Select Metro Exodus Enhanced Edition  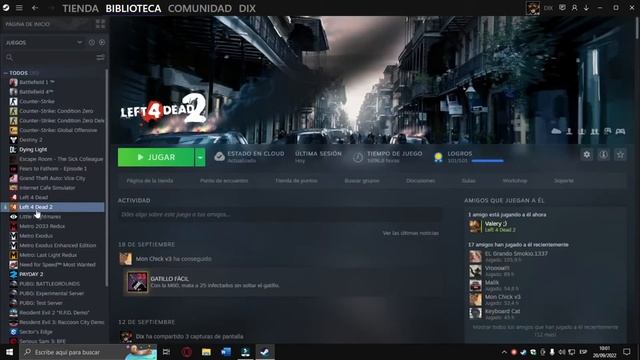tap(58, 245)
